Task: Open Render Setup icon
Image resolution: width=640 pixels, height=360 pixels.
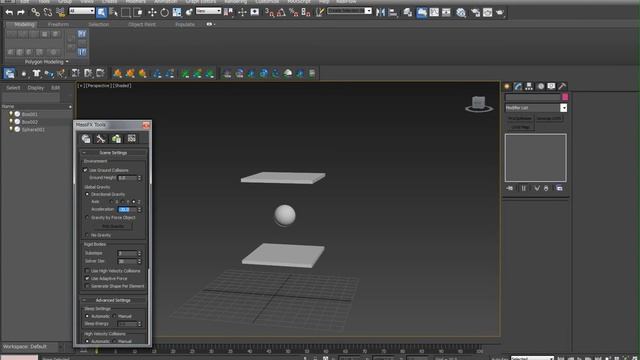Action: point(476,12)
